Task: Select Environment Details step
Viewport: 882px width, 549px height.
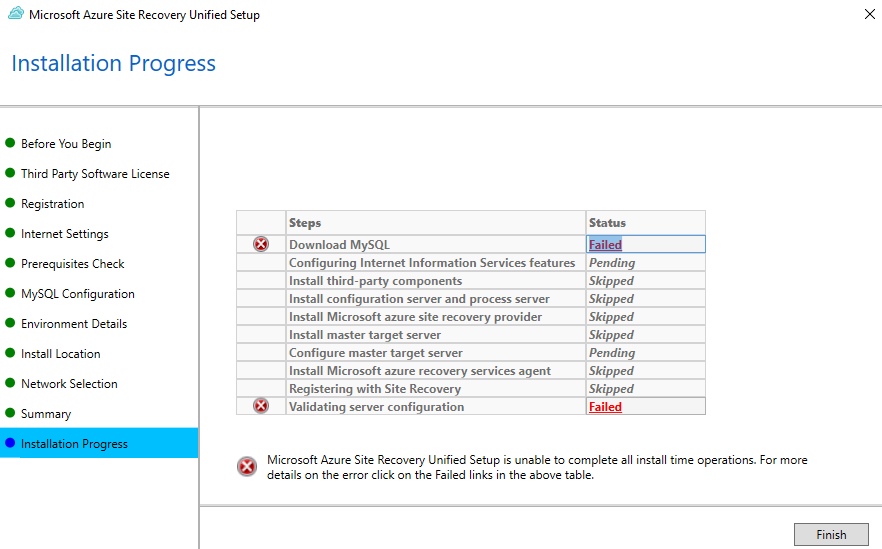Action: (x=74, y=324)
